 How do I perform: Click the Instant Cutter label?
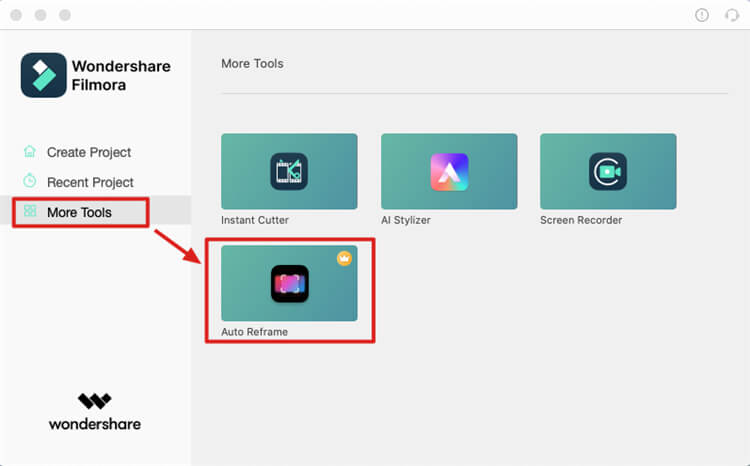tap(255, 220)
